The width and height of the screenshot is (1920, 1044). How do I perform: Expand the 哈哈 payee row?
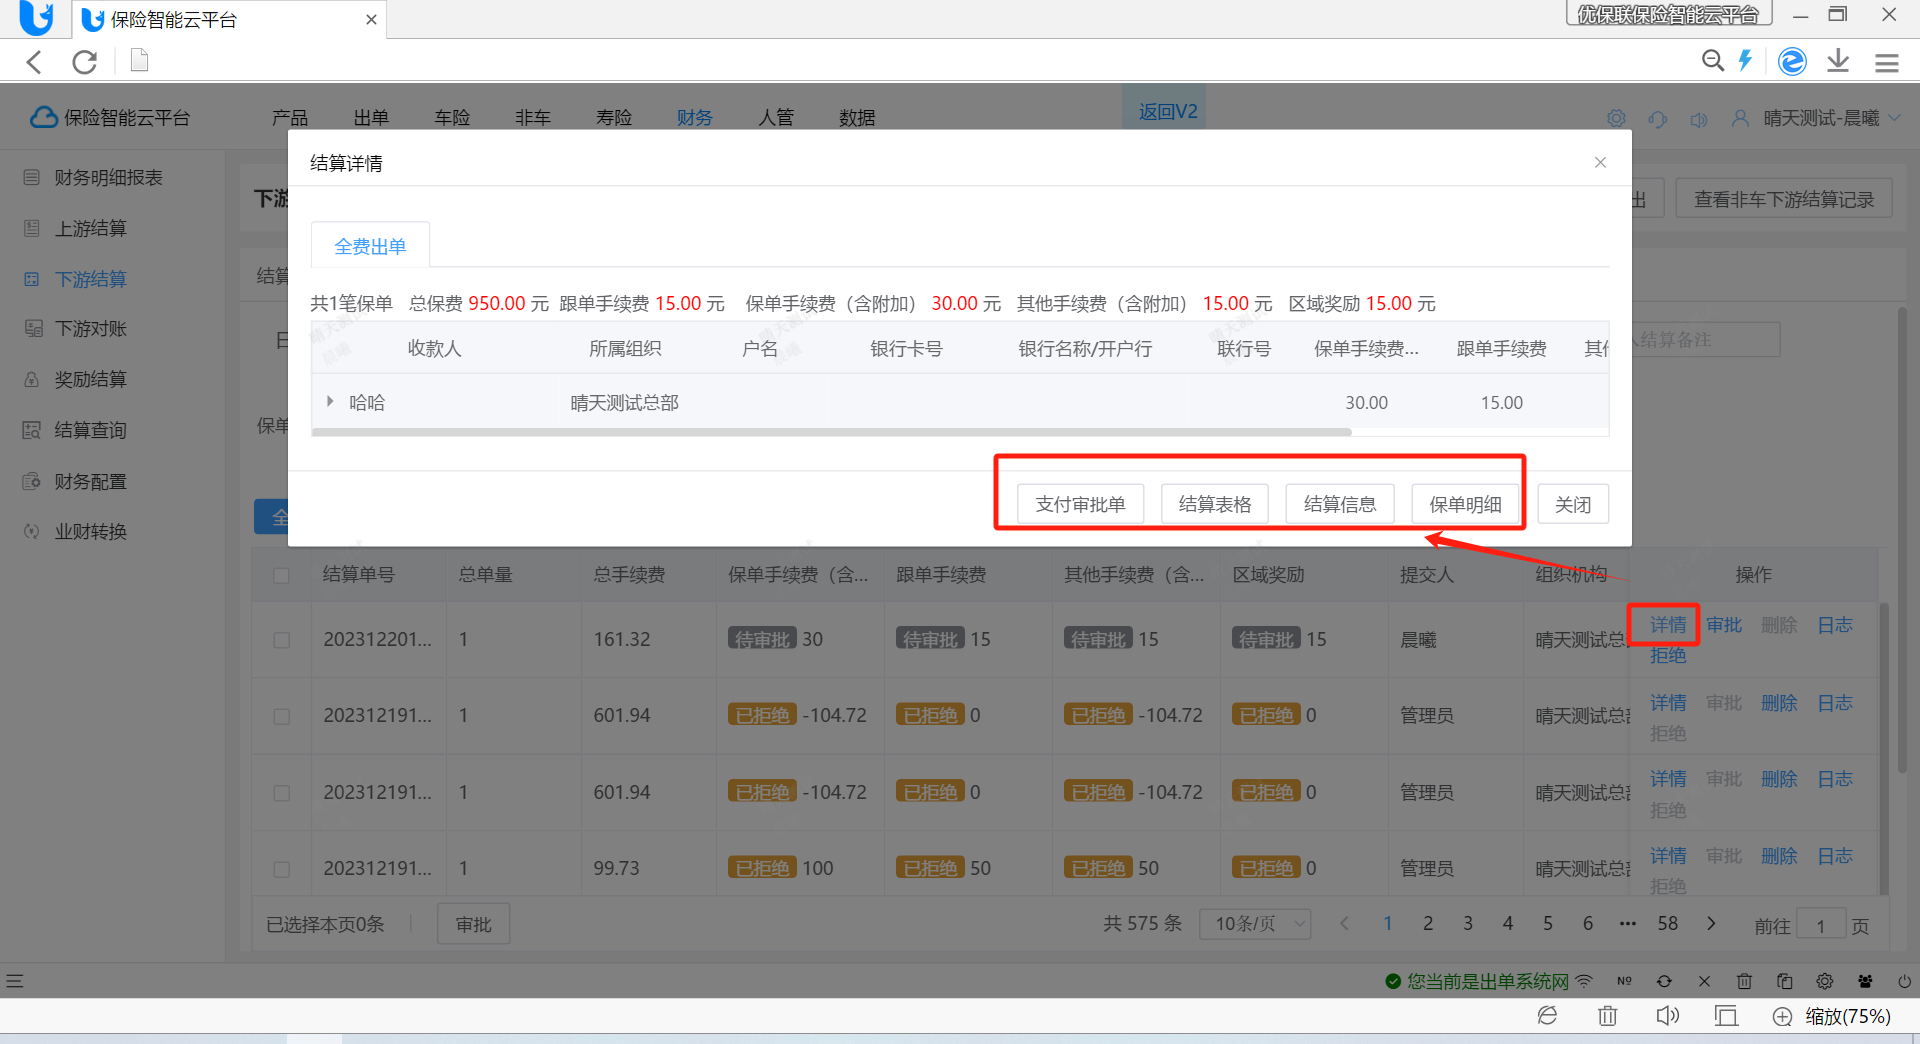pos(330,402)
